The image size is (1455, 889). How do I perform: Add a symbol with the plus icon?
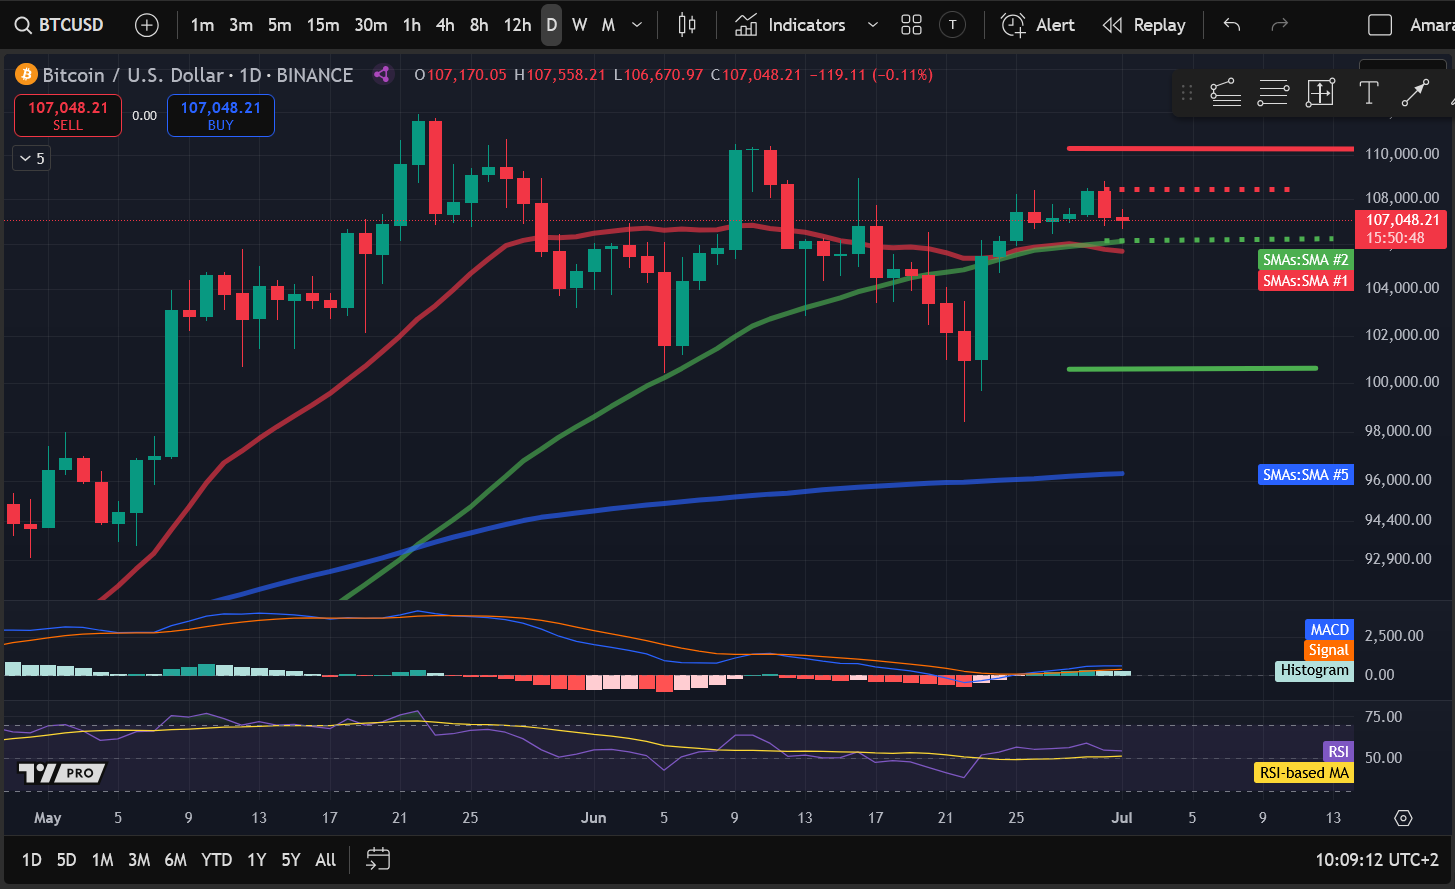point(147,25)
